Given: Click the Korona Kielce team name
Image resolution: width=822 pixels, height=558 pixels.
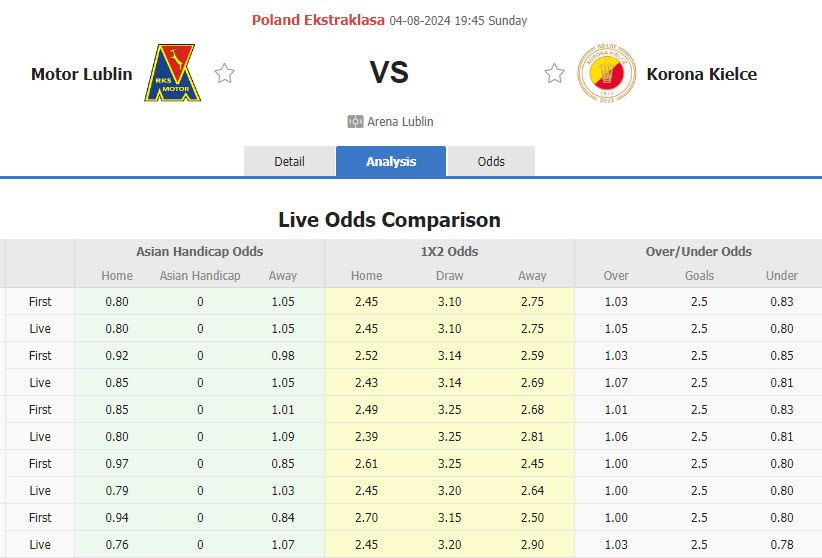Looking at the screenshot, I should pos(701,74).
